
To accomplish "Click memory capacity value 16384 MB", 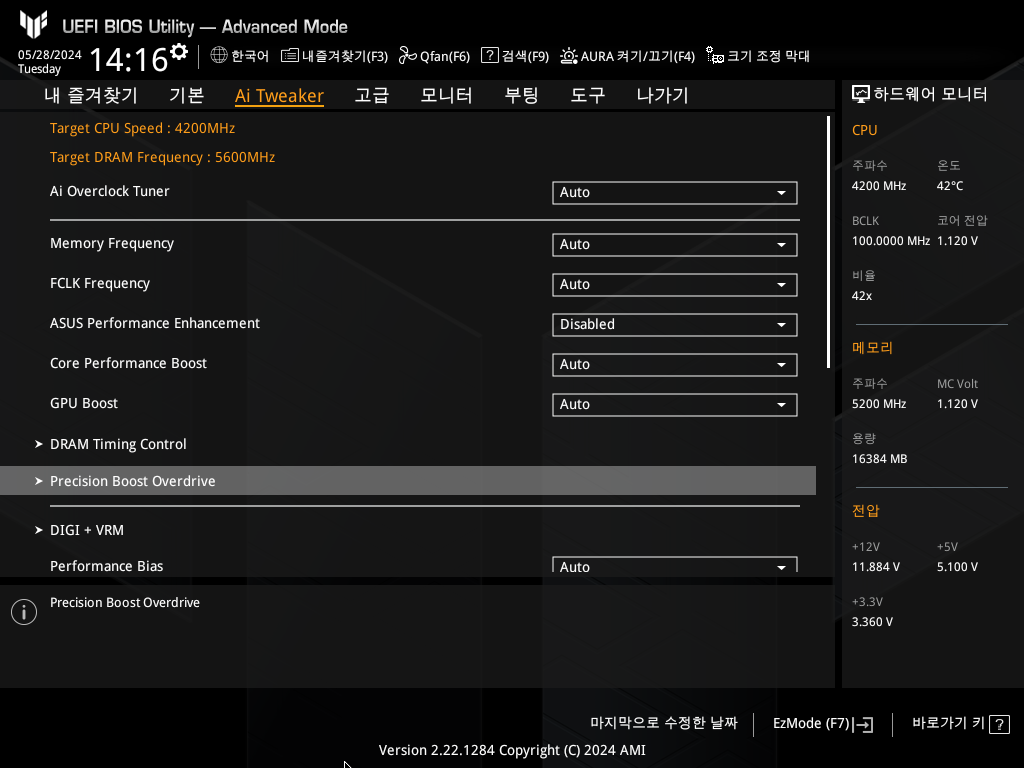I will [x=880, y=459].
